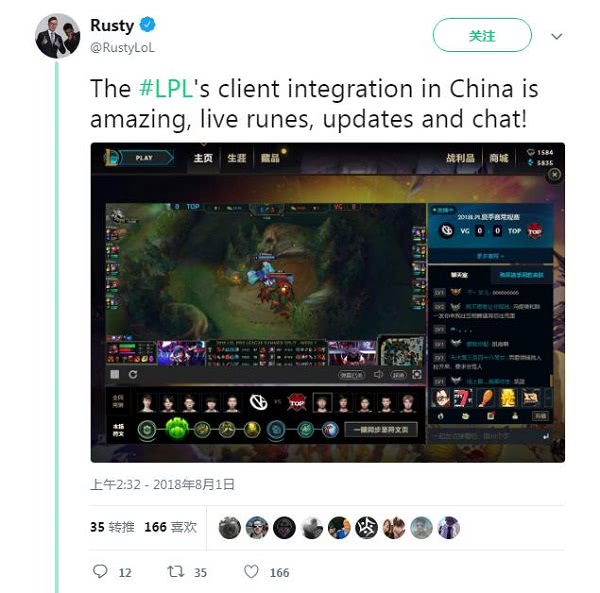600x593 pixels.
Task: Select the 主页 tab in client
Action: pos(202,158)
